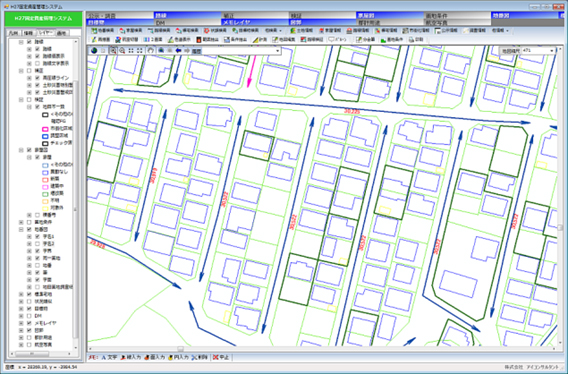Click the map's horizontal scrollbar
This screenshot has width=568, height=374.
click(x=321, y=349)
